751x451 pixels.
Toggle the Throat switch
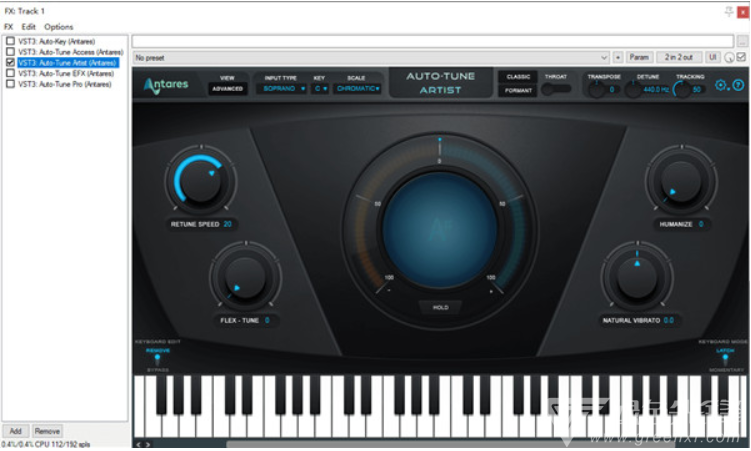click(x=556, y=89)
